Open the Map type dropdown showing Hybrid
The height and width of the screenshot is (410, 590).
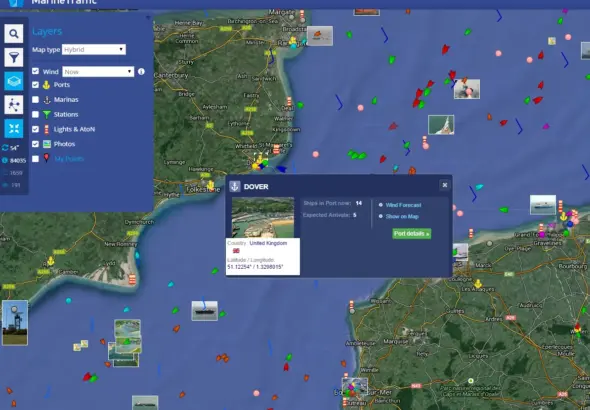click(x=94, y=49)
